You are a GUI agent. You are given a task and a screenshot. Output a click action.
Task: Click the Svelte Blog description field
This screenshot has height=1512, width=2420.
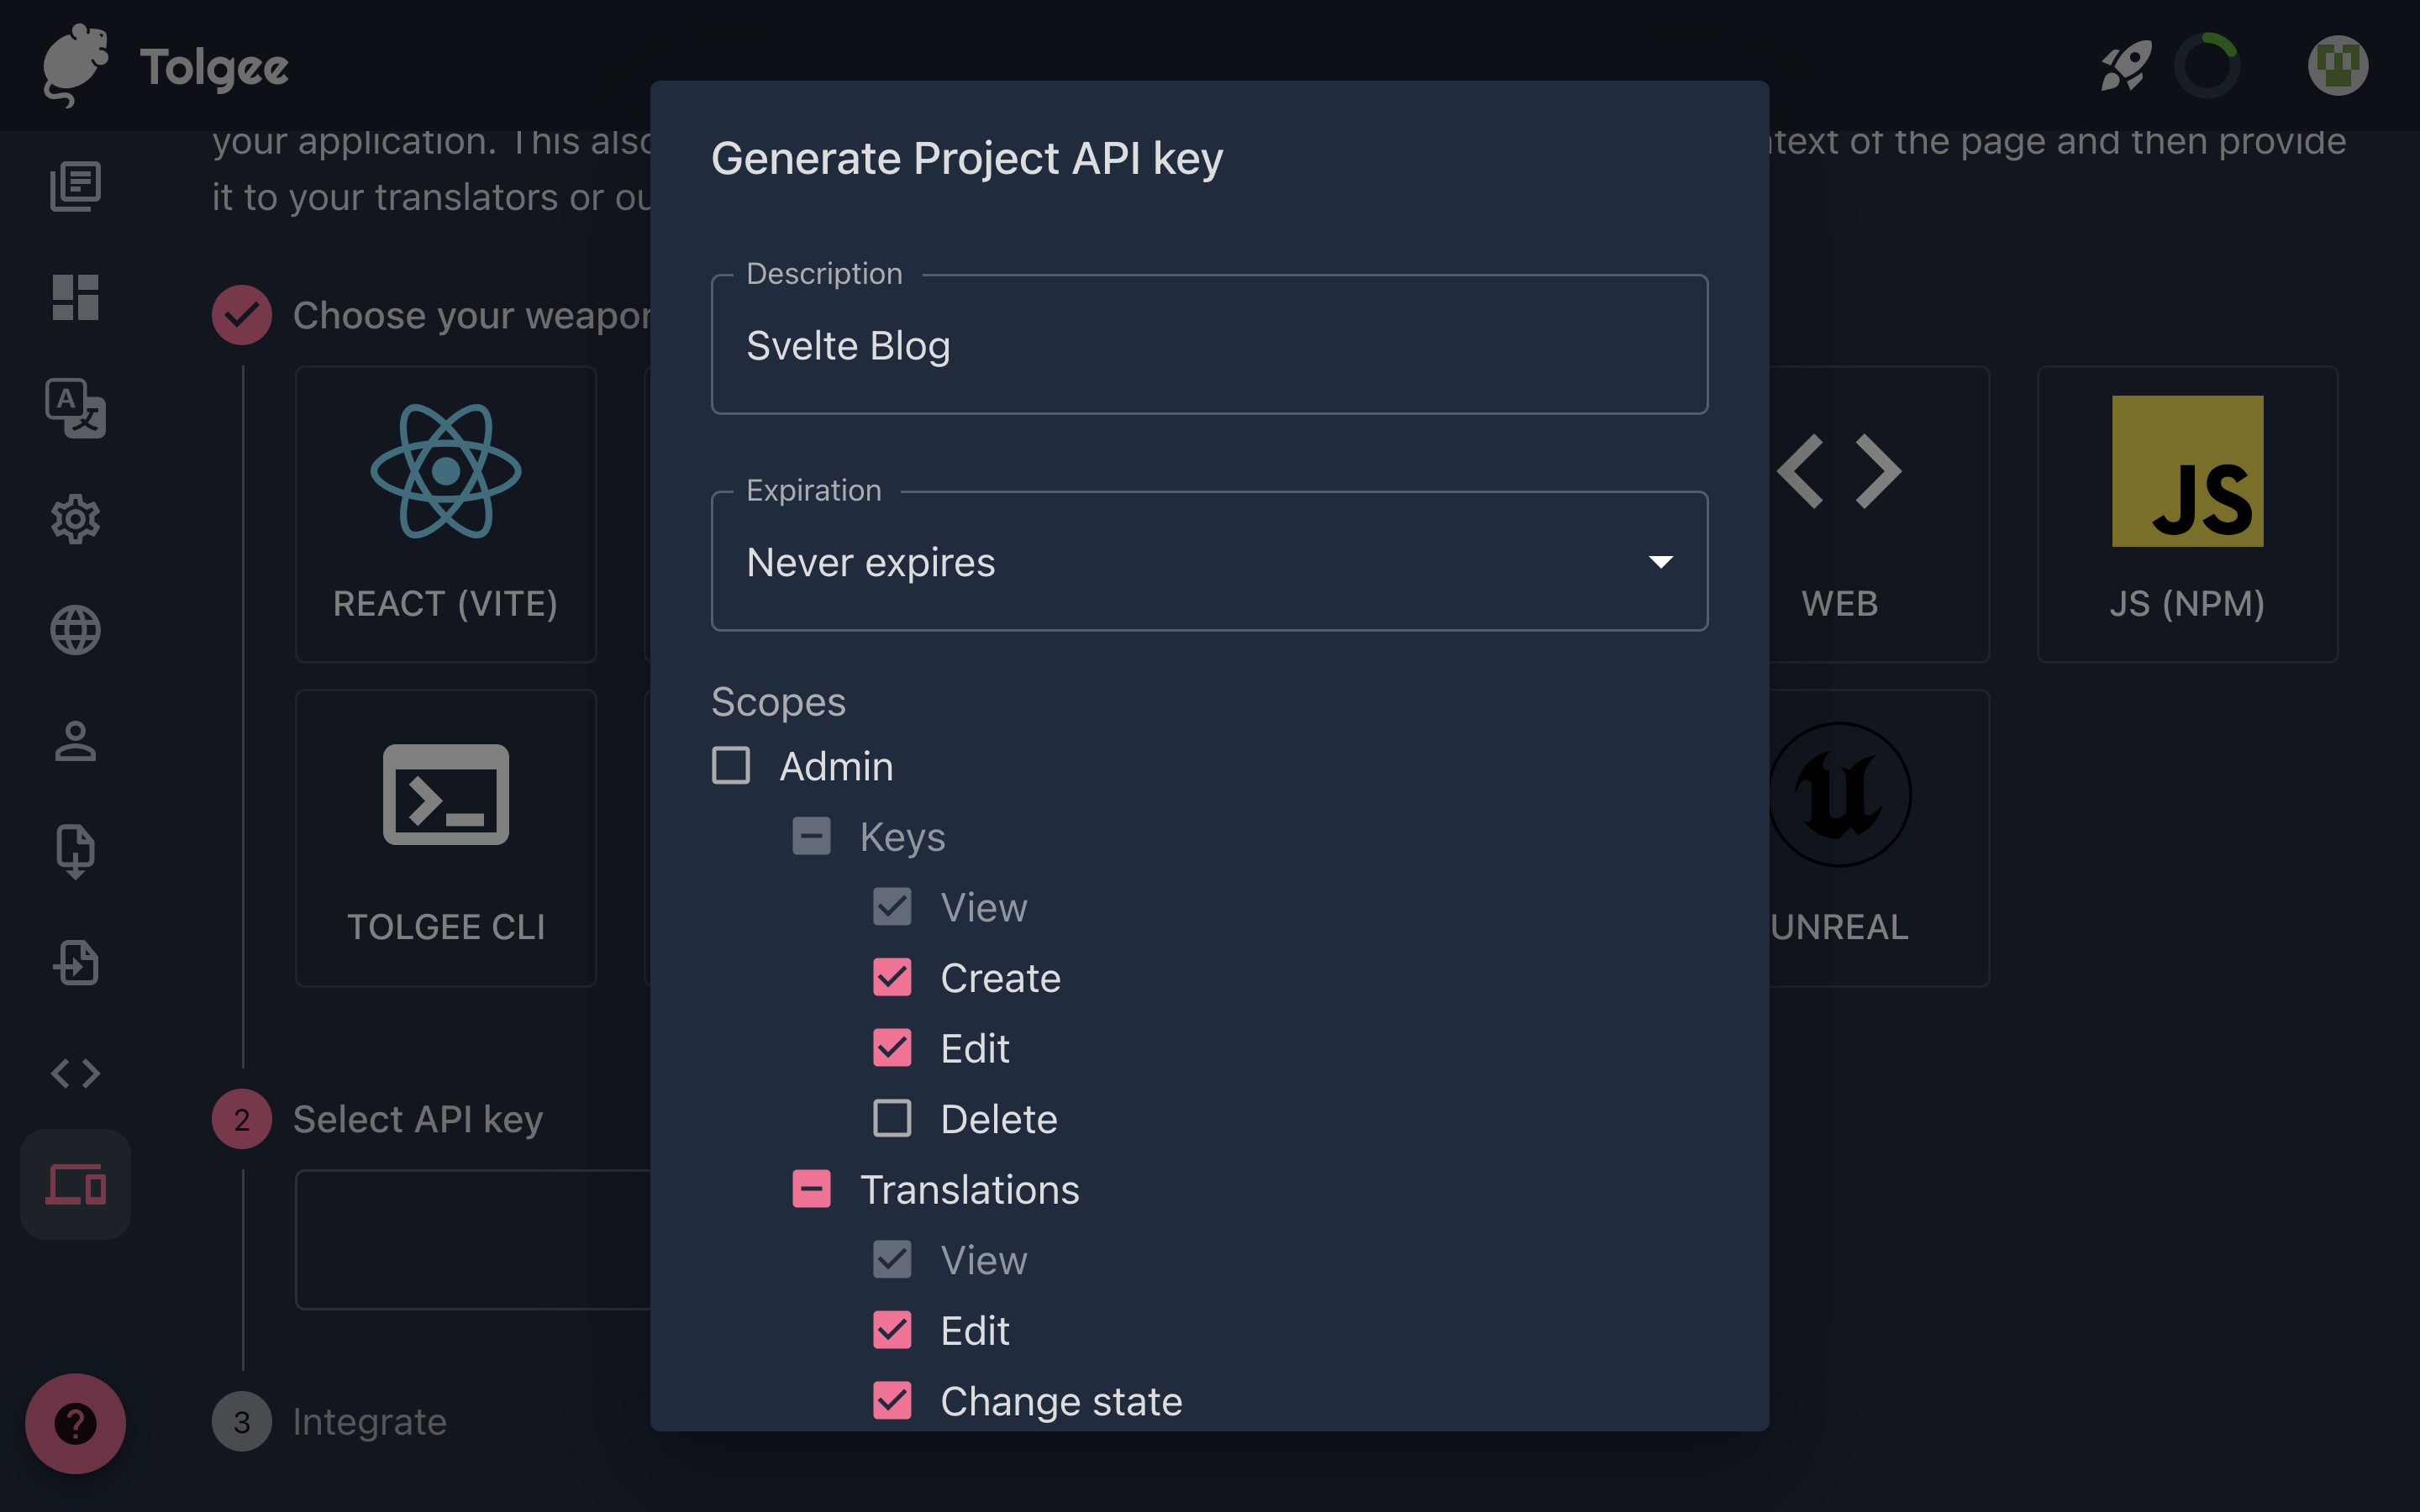[1209, 345]
